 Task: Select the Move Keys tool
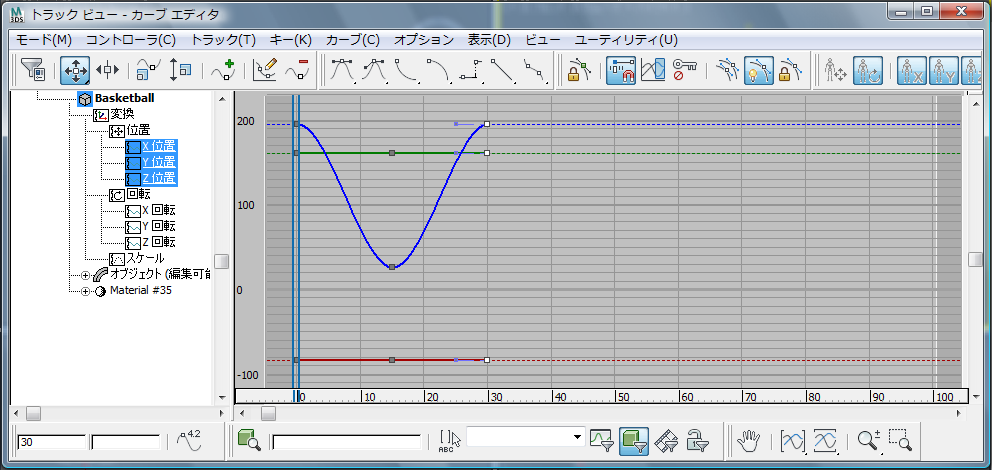pyautogui.click(x=75, y=70)
